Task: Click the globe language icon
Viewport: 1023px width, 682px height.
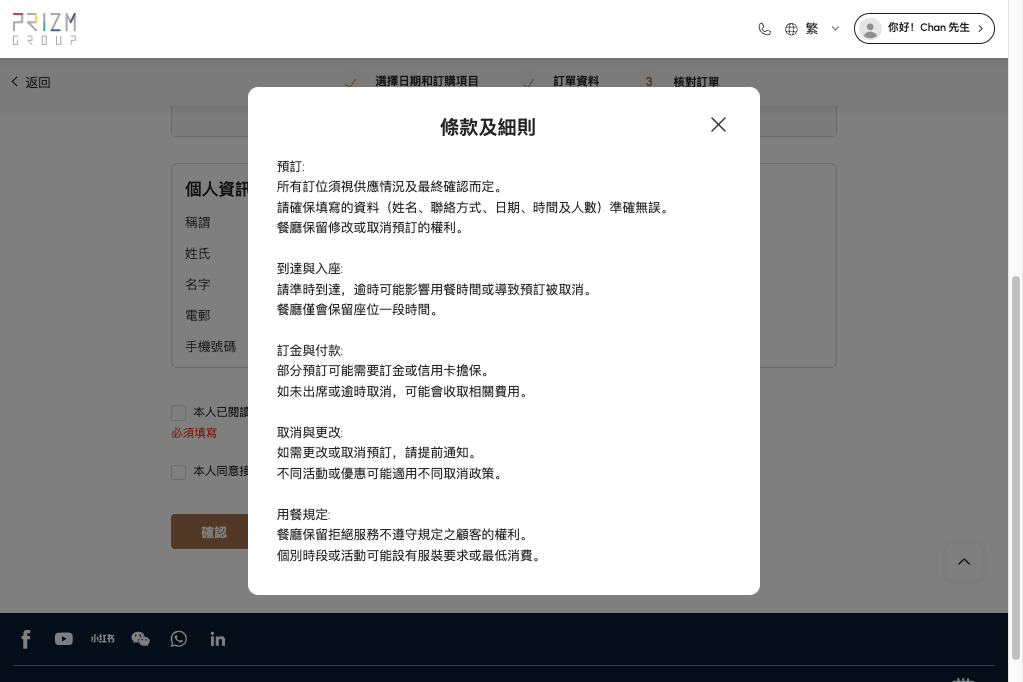Action: [x=791, y=29]
